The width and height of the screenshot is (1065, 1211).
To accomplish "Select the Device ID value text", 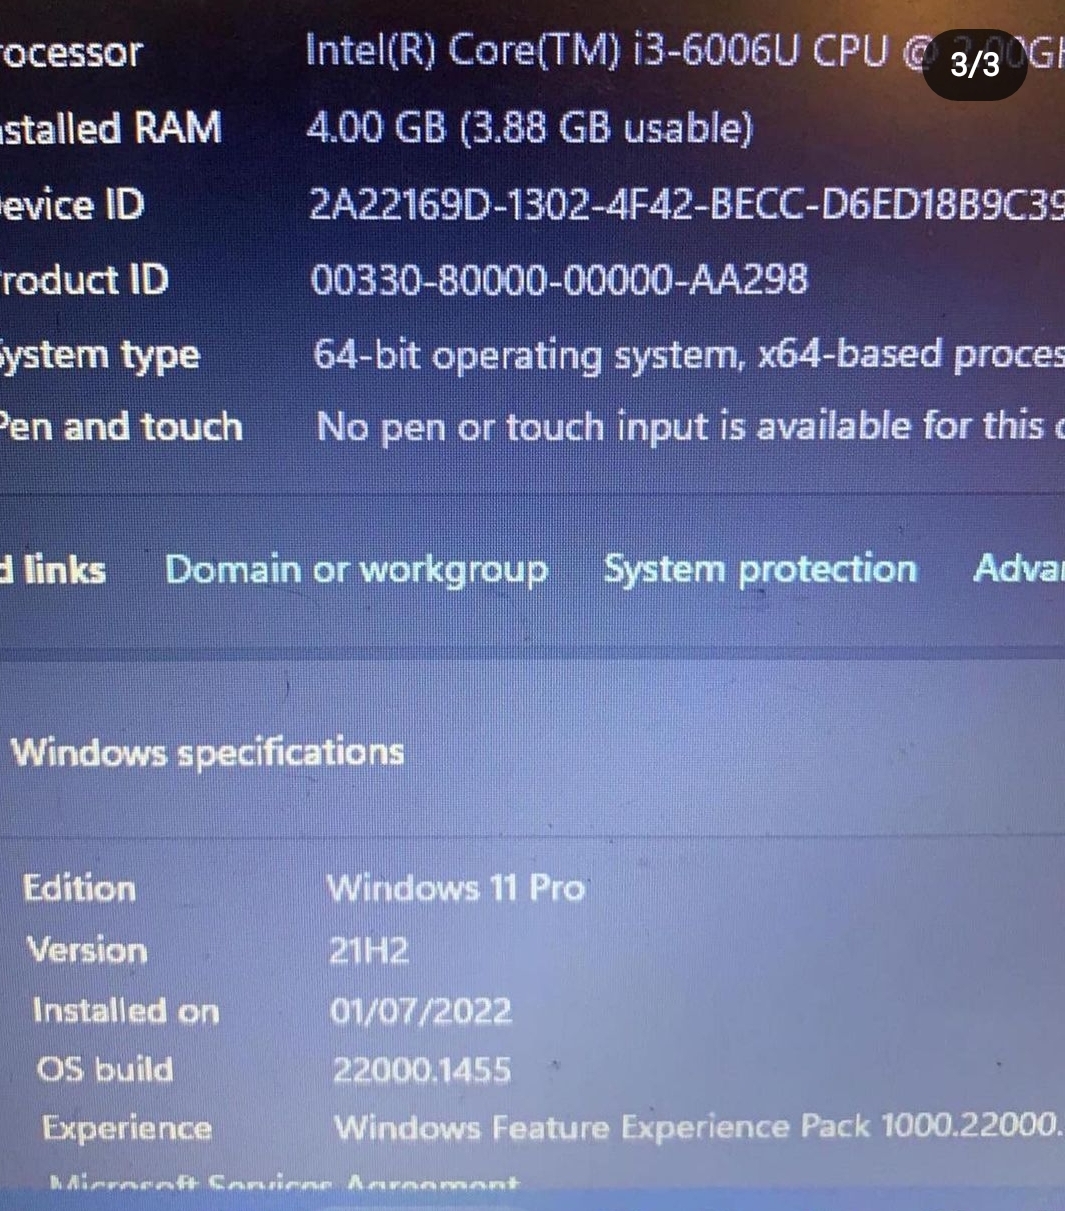I will 686,204.
